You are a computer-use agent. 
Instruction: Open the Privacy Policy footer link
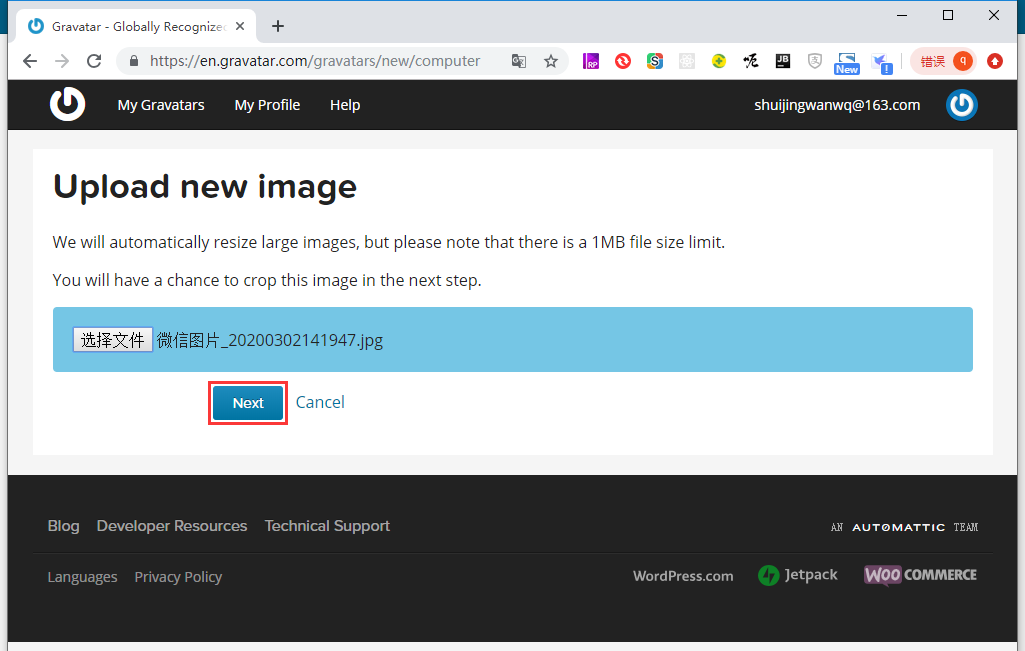[x=178, y=577]
